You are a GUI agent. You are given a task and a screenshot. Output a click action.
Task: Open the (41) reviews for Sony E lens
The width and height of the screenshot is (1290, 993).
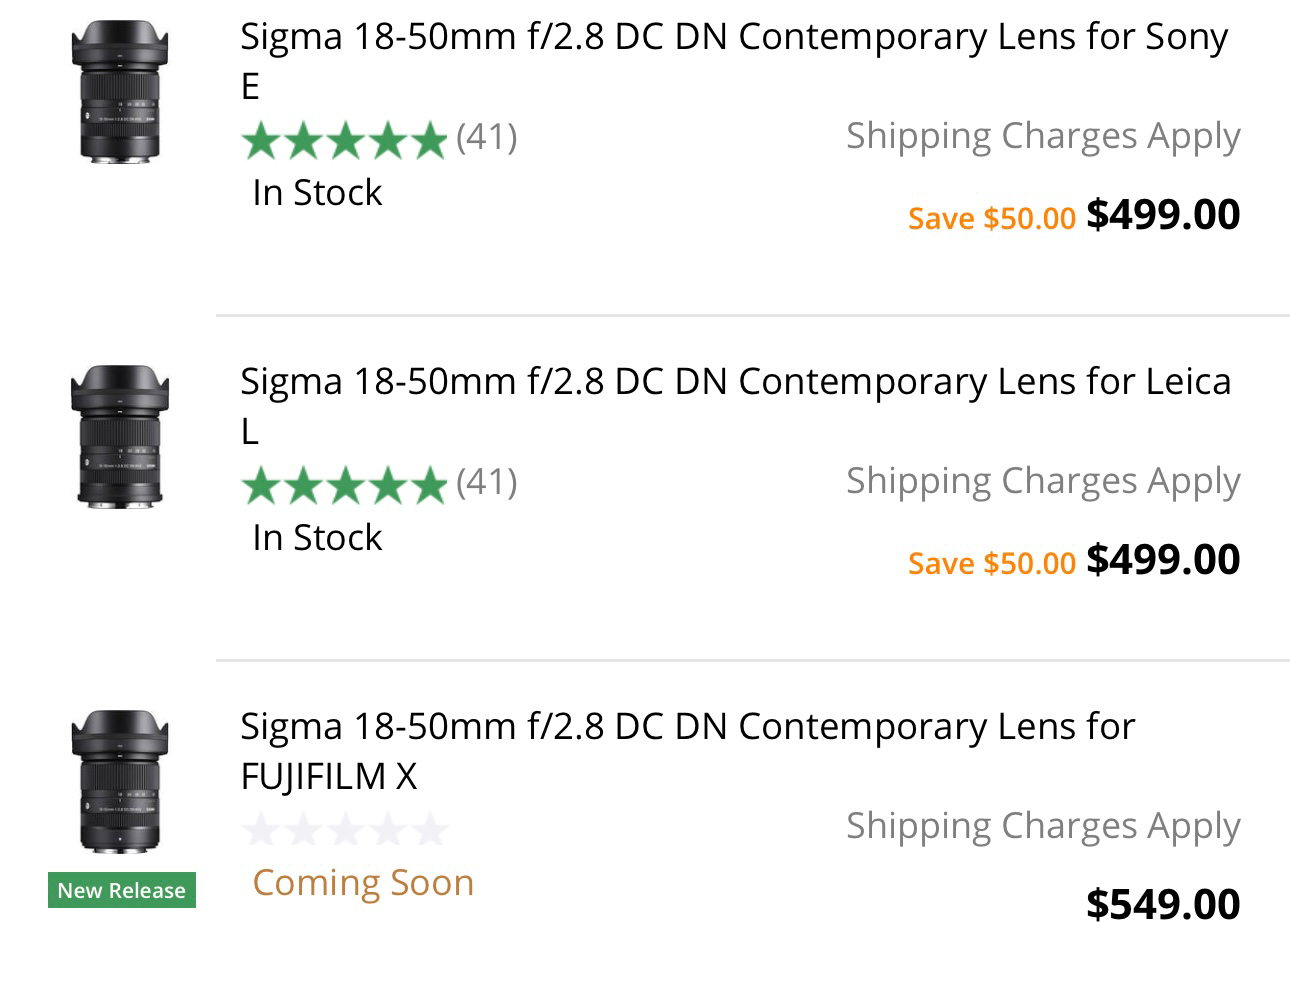[x=487, y=137]
